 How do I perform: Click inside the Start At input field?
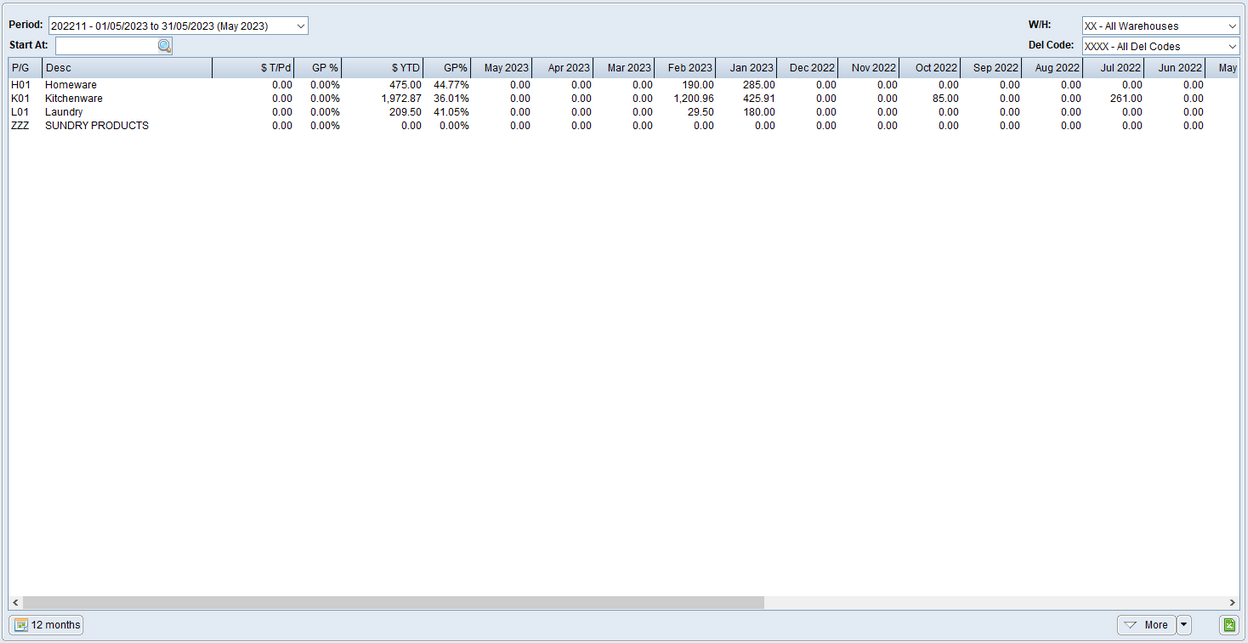click(x=105, y=45)
